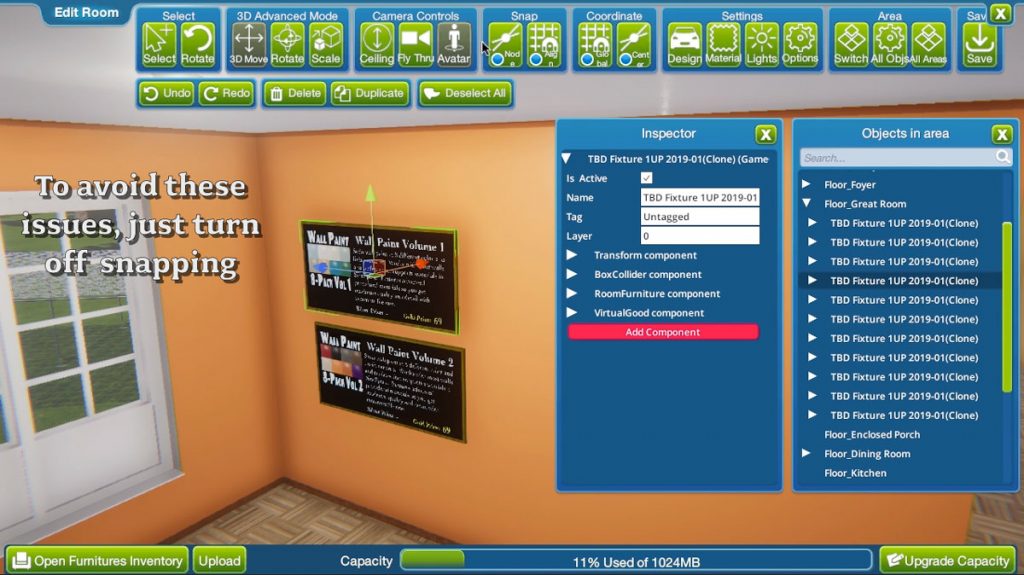
Task: Open Design settings car icon
Action: (x=684, y=44)
